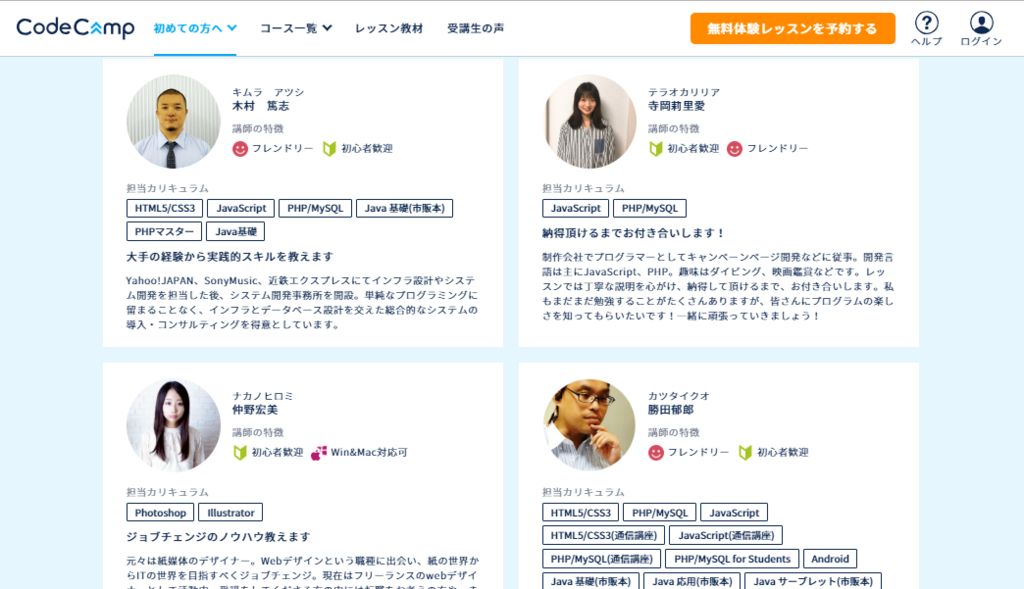Click the name 寺岡莉里愛

point(677,106)
